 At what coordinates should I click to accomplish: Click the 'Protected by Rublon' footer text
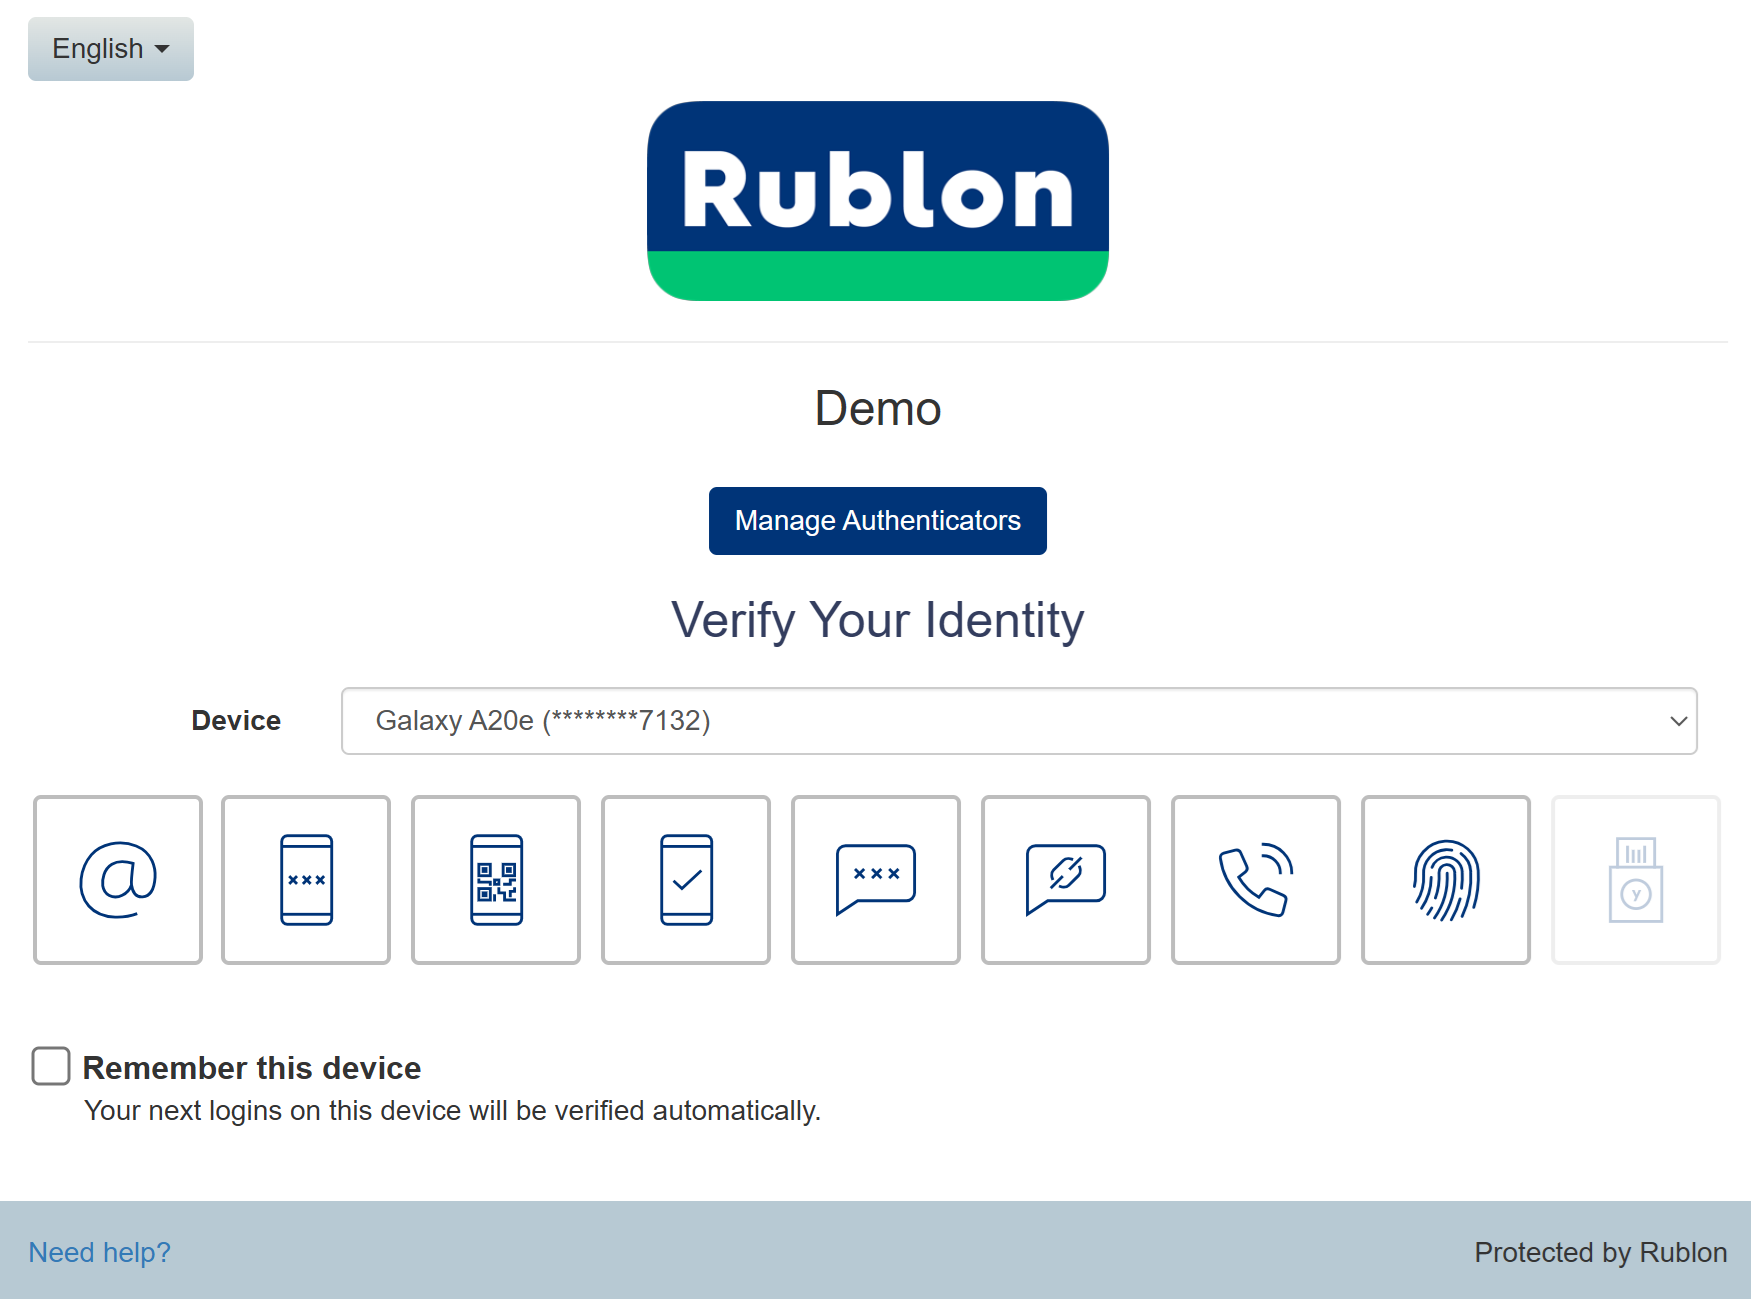[x=1600, y=1252]
